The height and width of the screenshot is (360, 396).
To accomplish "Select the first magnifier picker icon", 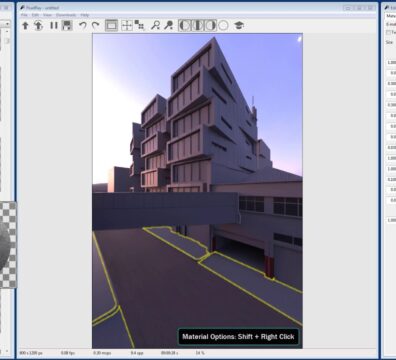I will point(155,25).
